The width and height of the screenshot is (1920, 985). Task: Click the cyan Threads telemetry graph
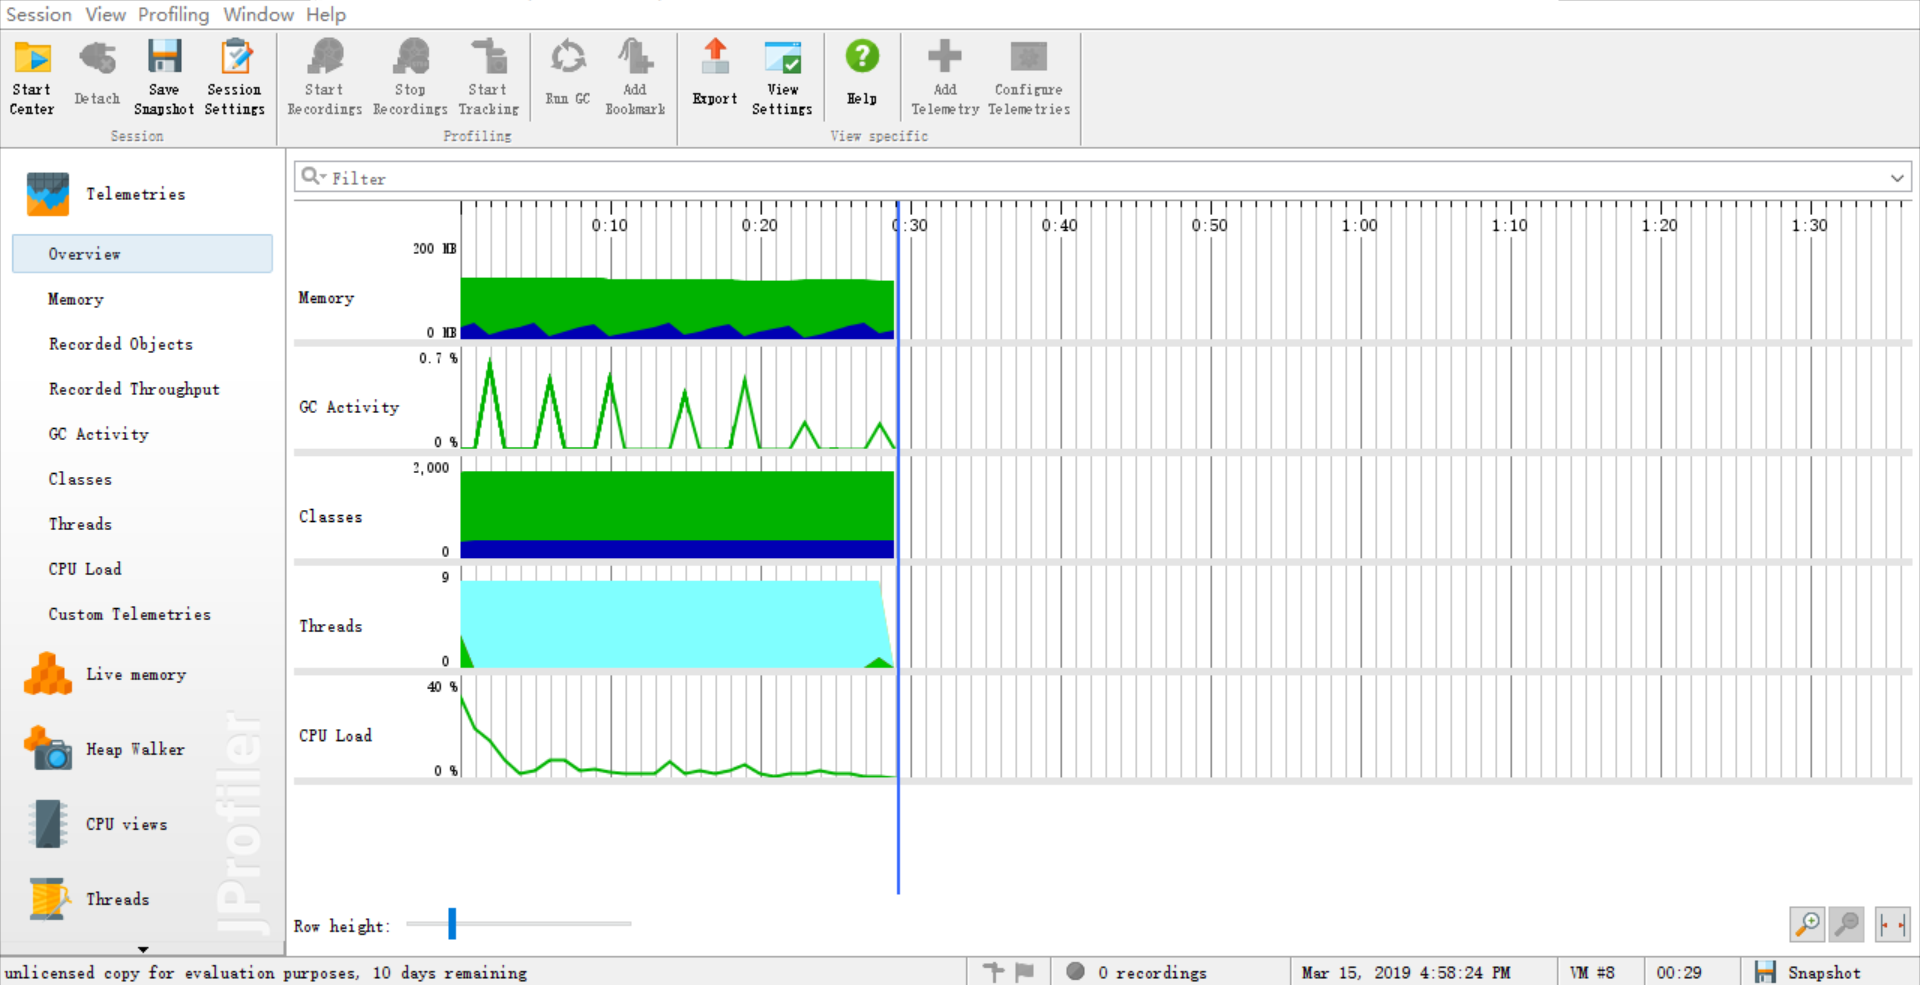click(x=677, y=624)
